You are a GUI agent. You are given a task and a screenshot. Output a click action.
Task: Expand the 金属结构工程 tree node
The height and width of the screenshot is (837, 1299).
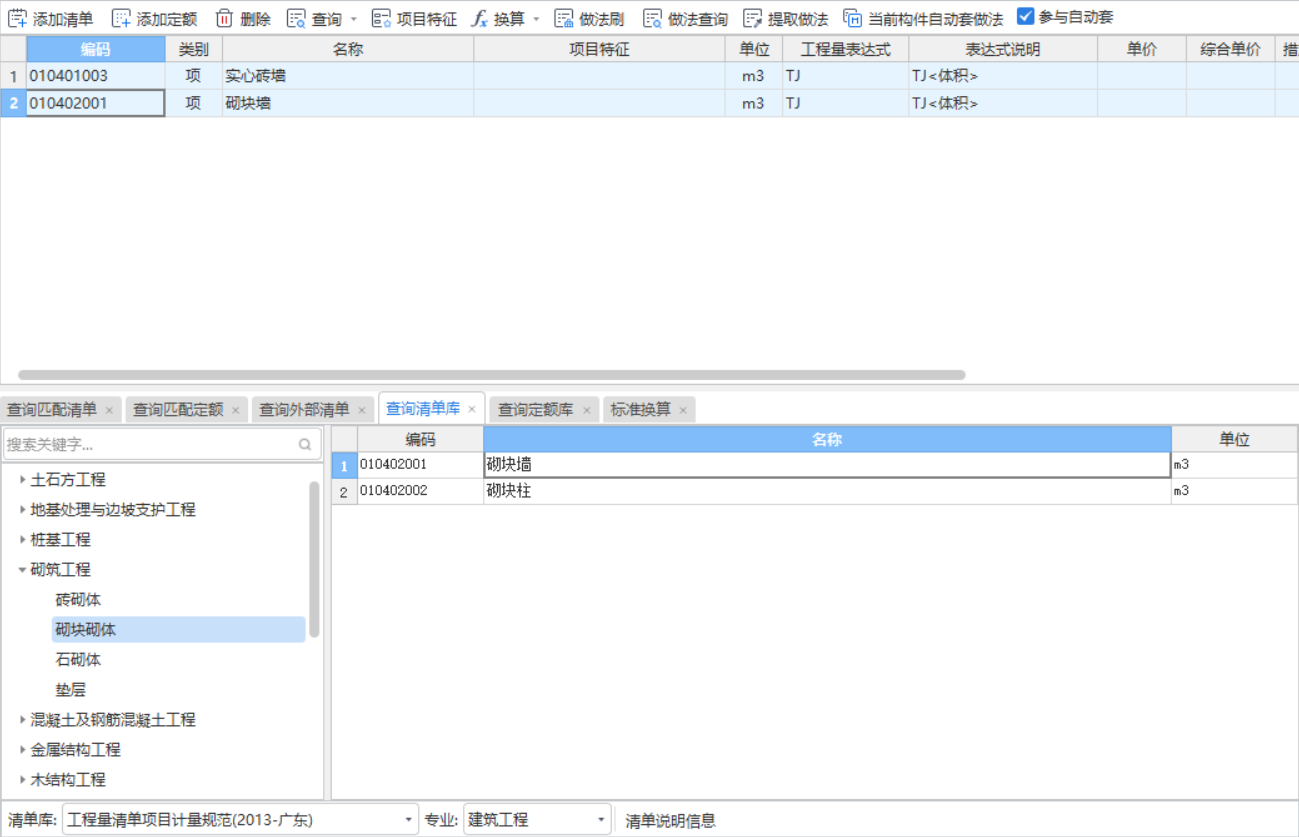(x=23, y=750)
